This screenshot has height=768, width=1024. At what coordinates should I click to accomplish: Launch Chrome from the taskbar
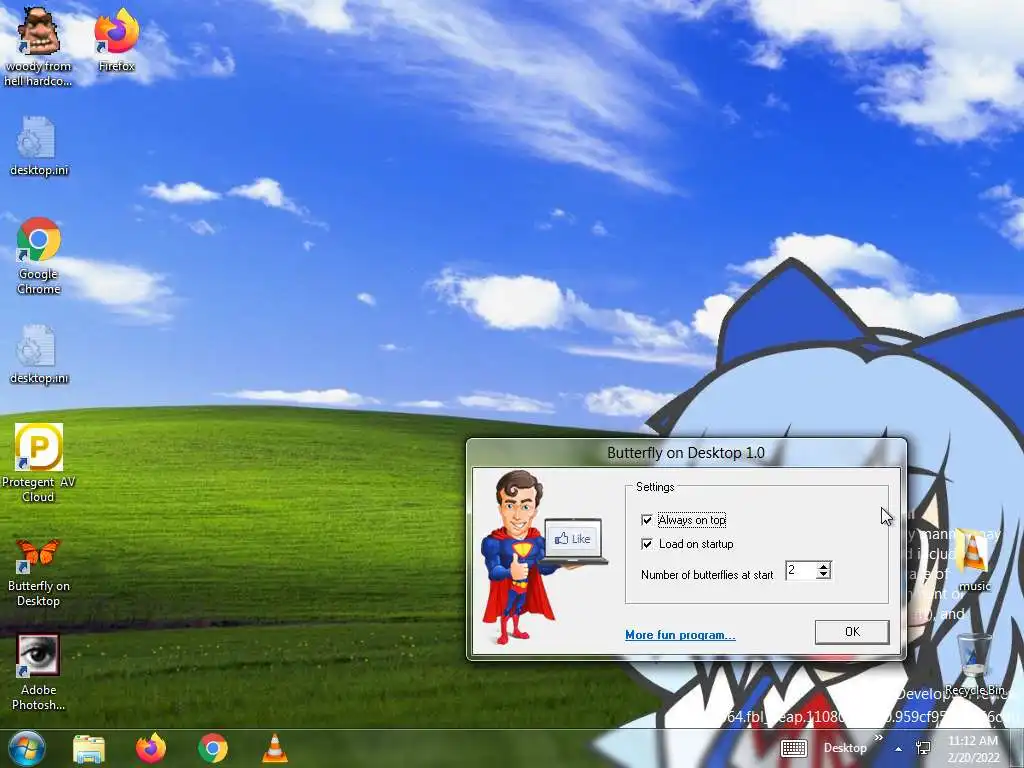213,748
